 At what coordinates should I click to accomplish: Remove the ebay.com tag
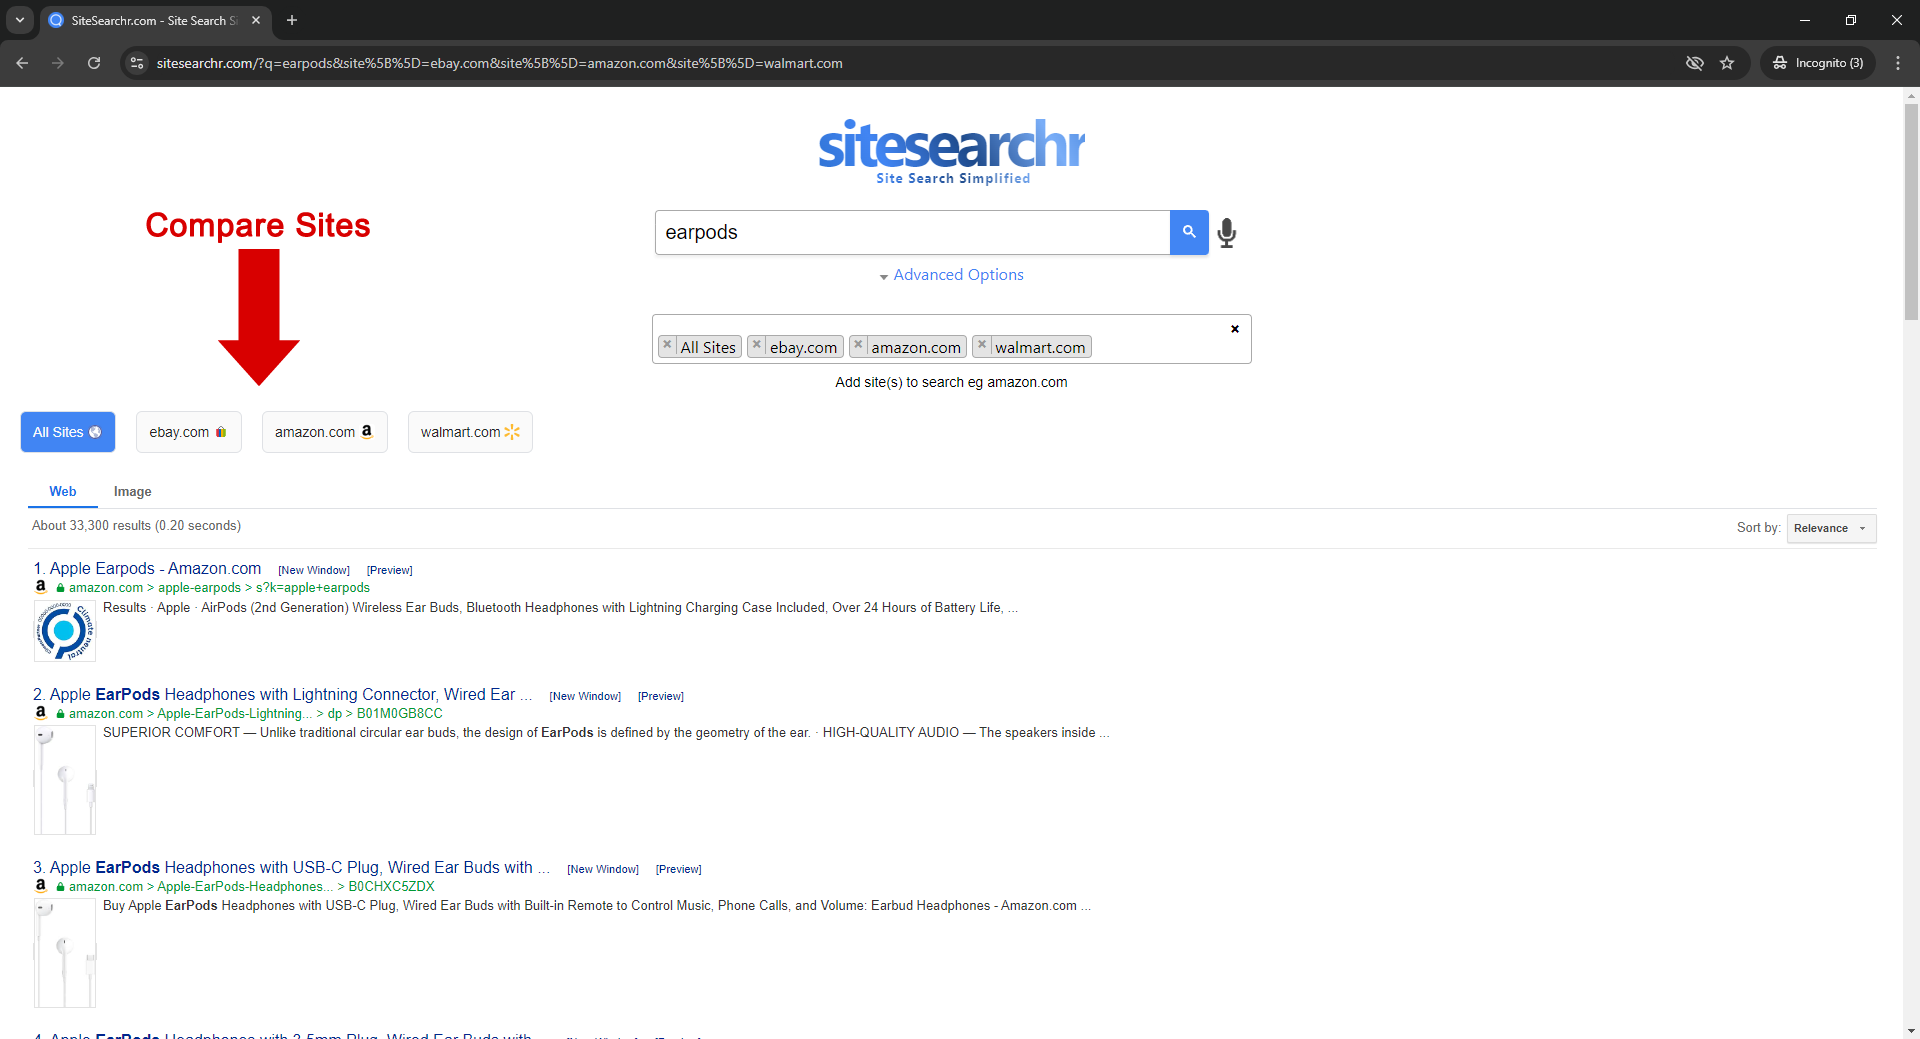(757, 345)
